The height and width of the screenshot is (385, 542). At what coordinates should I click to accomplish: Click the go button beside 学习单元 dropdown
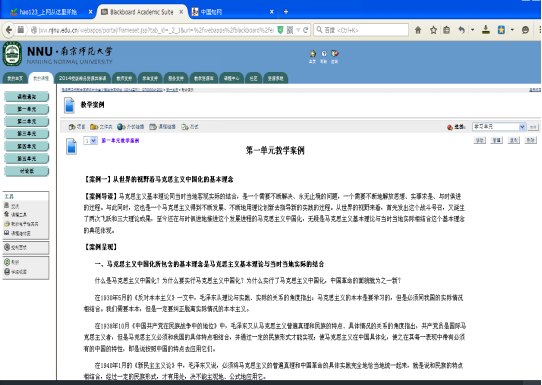pyautogui.click(x=533, y=127)
